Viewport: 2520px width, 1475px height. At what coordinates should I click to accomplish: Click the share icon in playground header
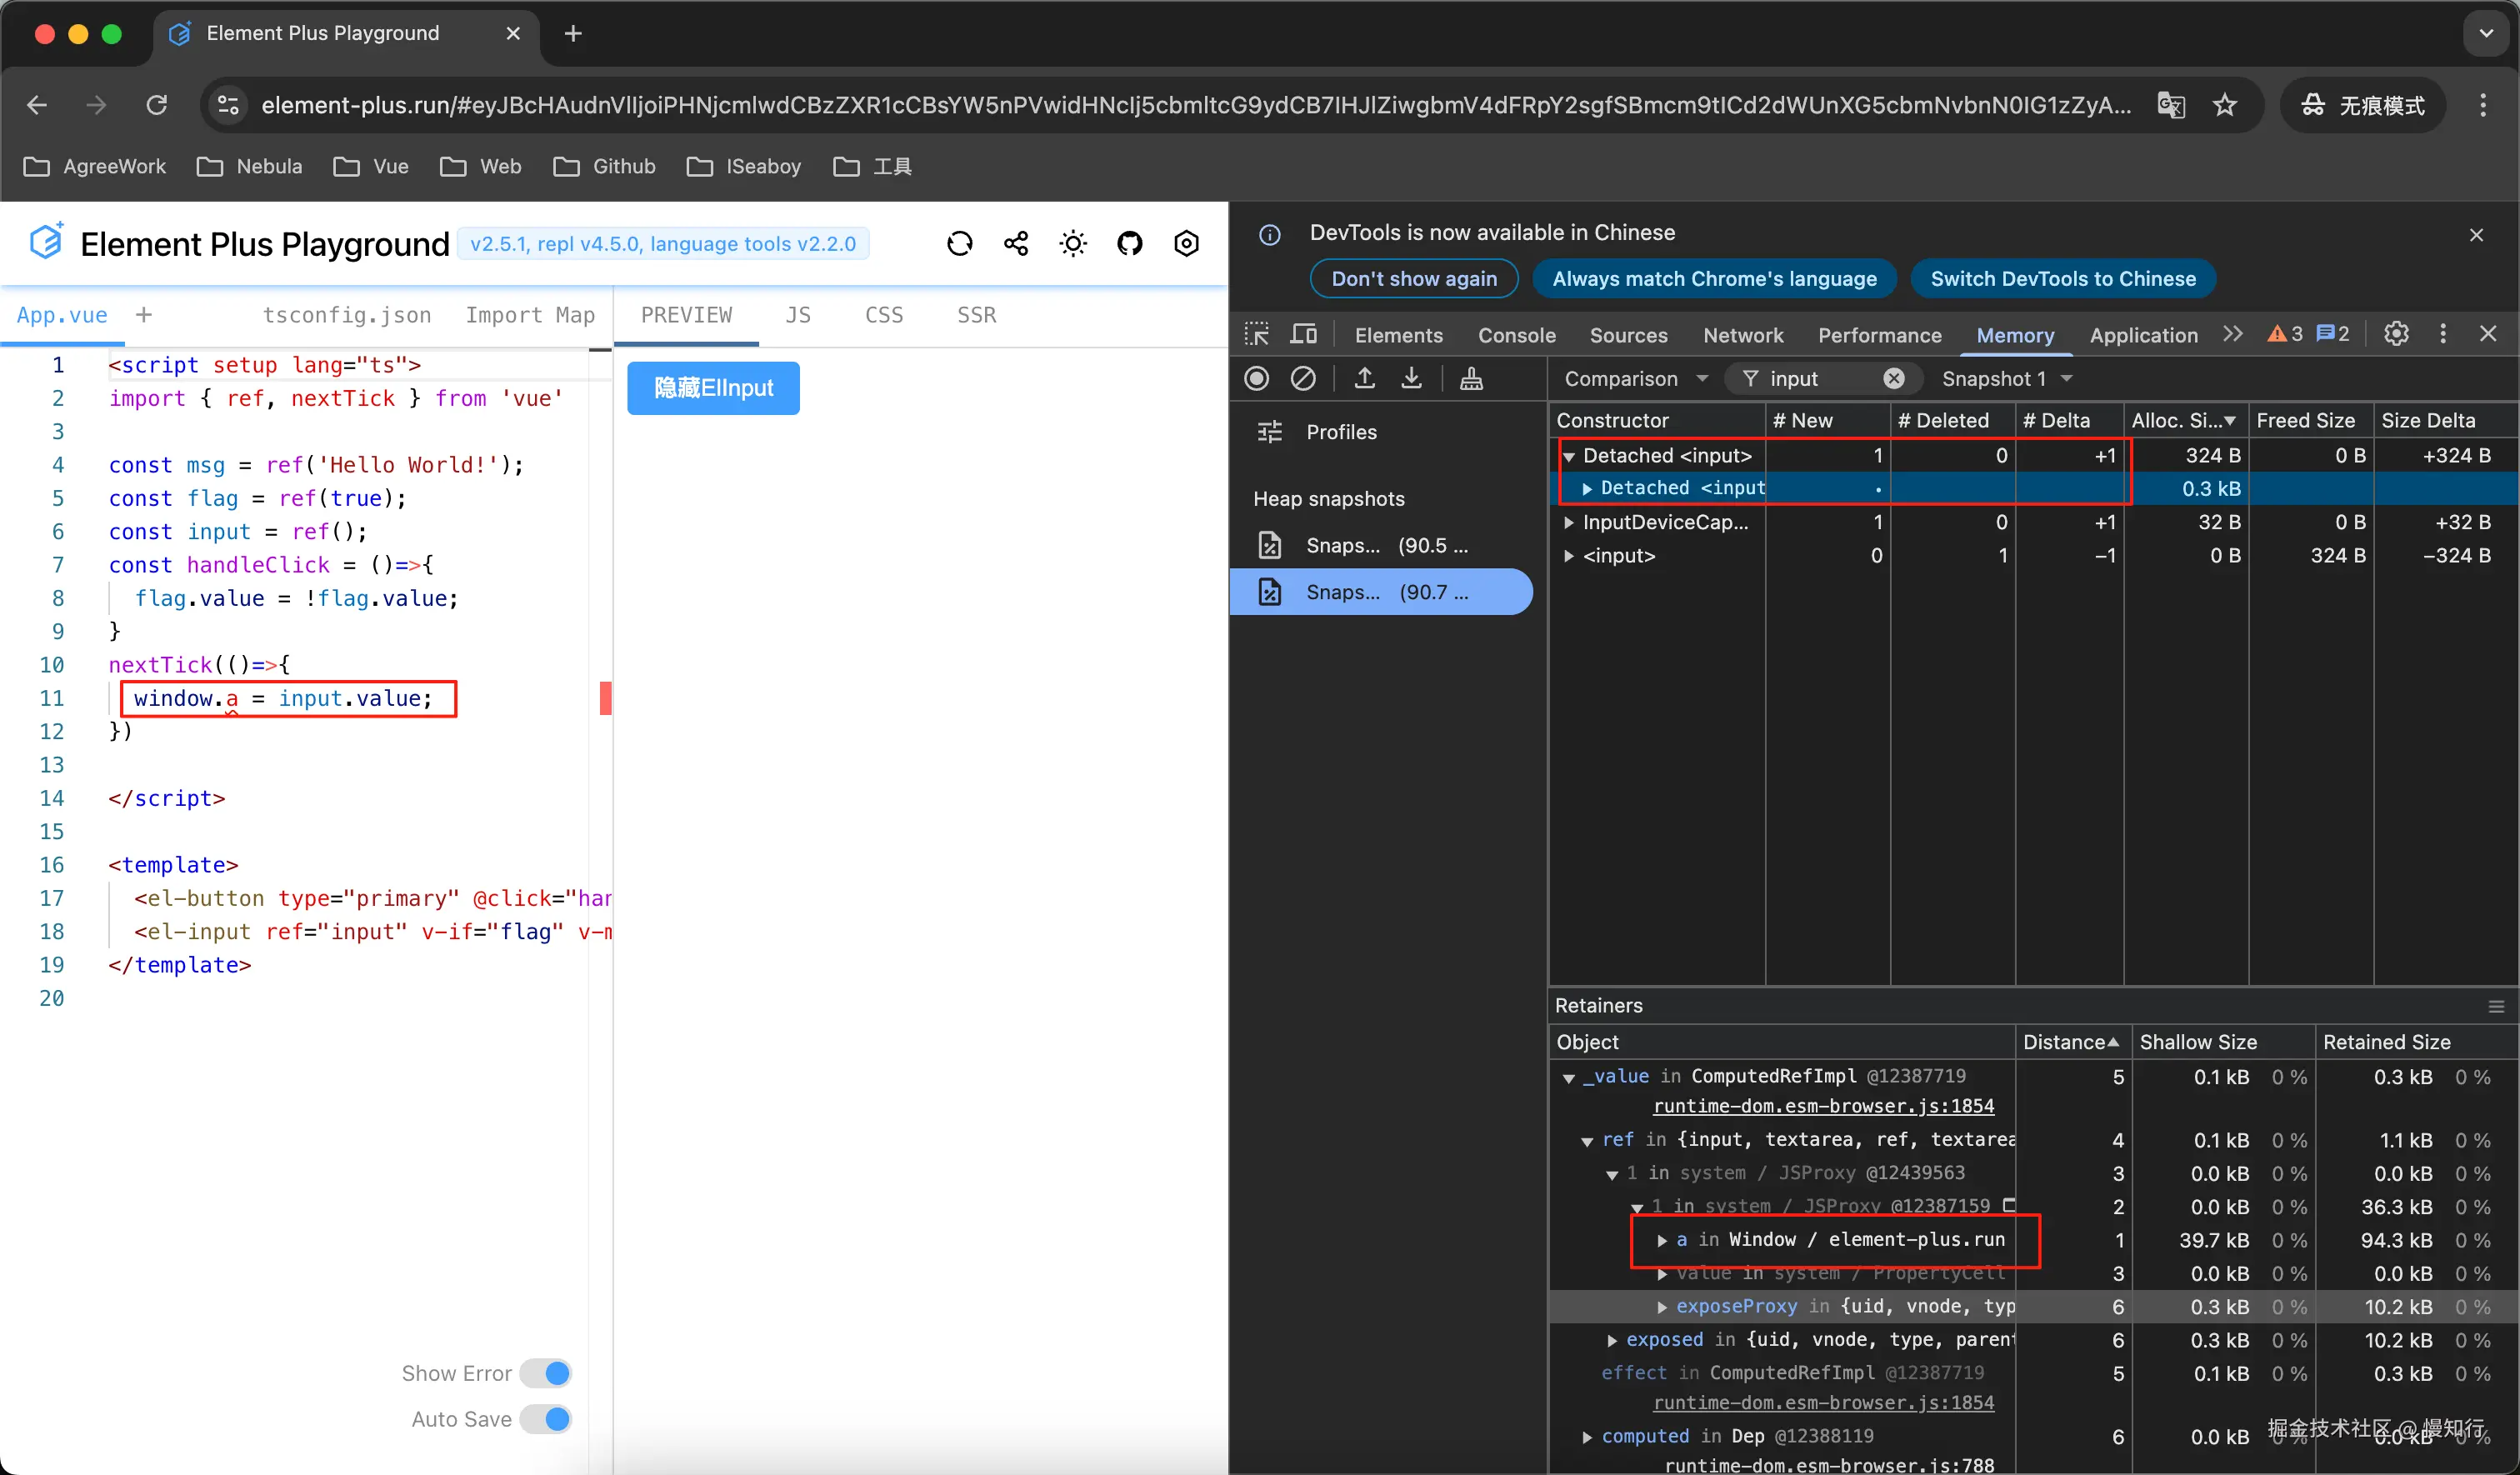[x=1016, y=243]
